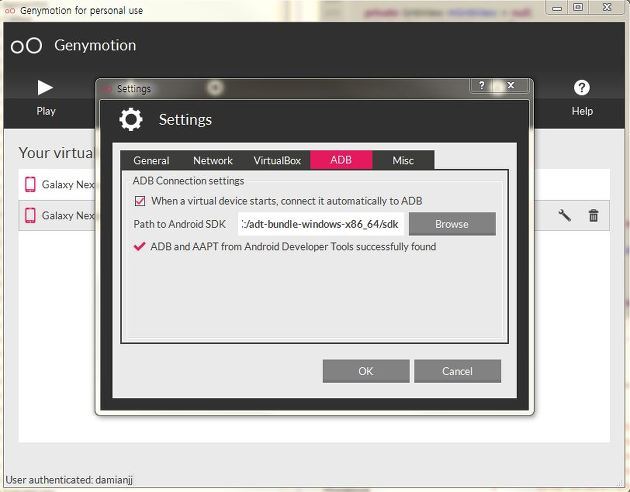Minimize the Genymotion main window
This screenshot has height=492, width=630.
(x=557, y=7)
